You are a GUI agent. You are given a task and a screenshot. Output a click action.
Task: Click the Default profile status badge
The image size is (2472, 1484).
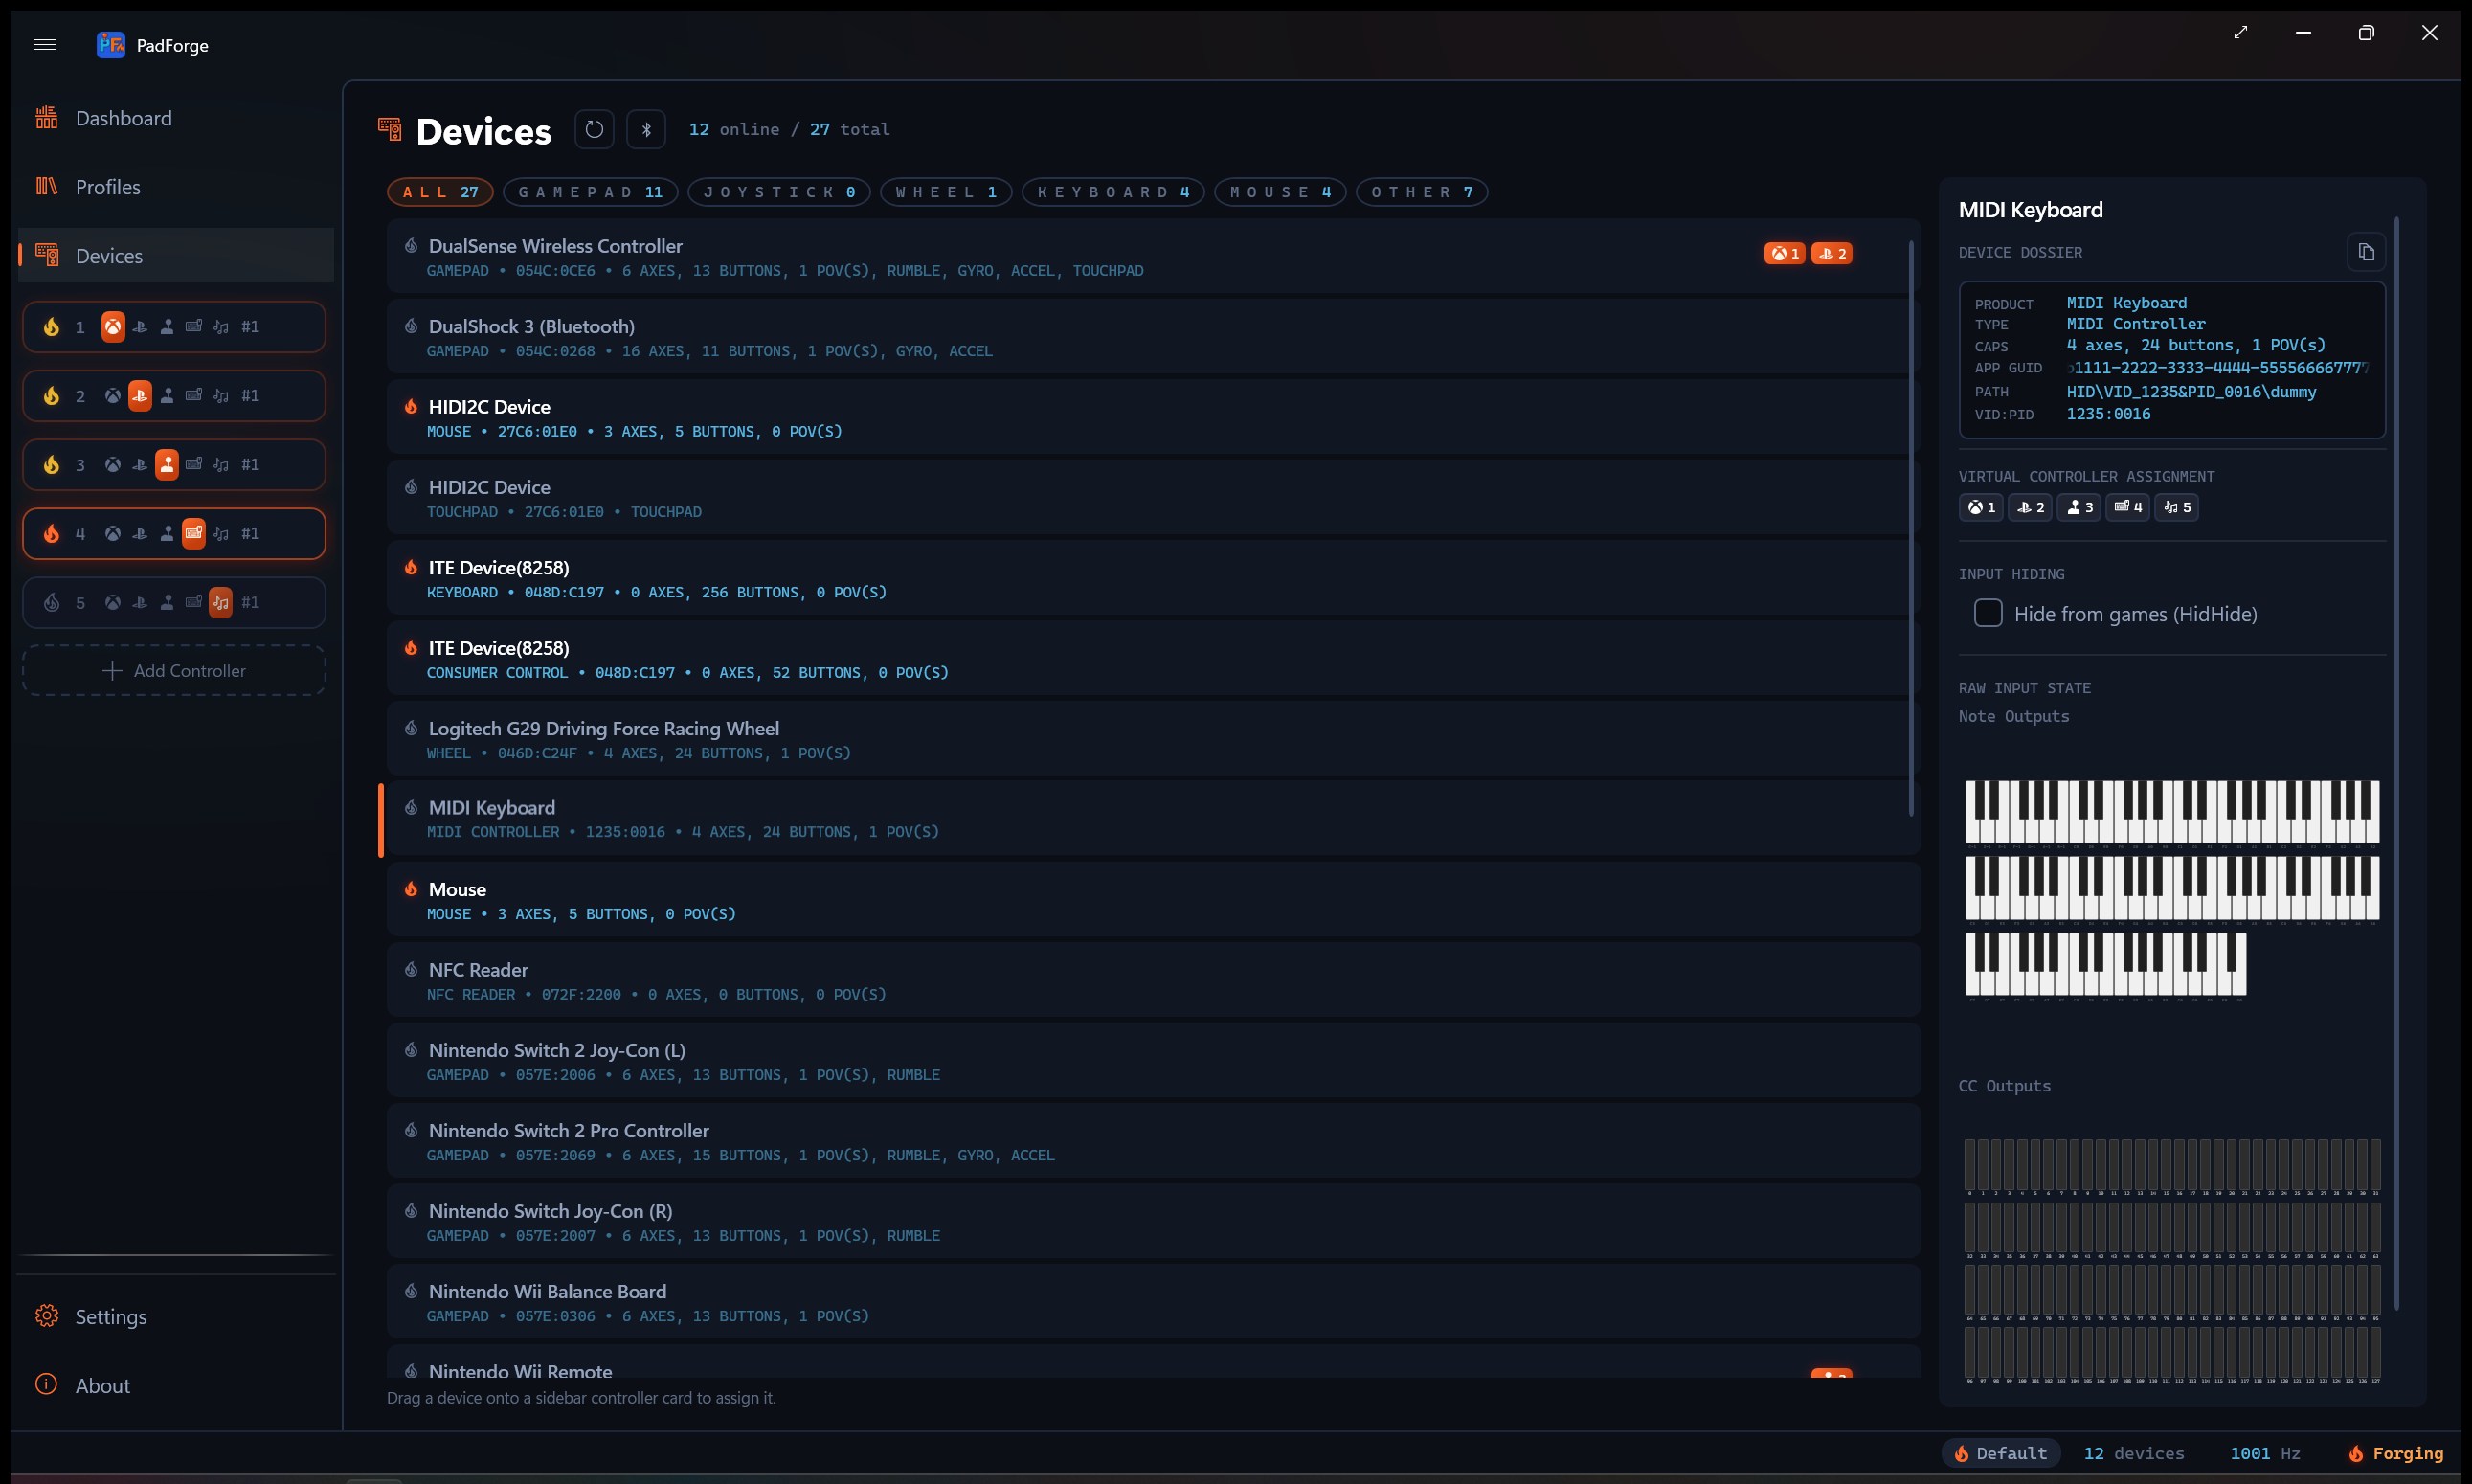click(x=2000, y=1453)
